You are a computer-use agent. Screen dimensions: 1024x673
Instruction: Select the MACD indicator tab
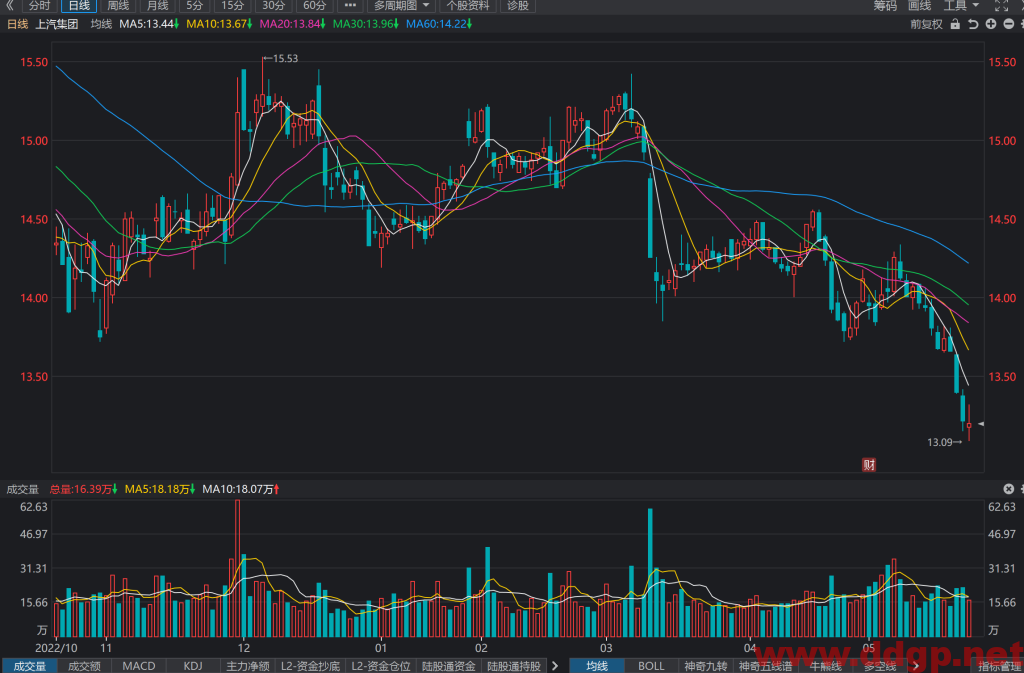[x=139, y=666]
